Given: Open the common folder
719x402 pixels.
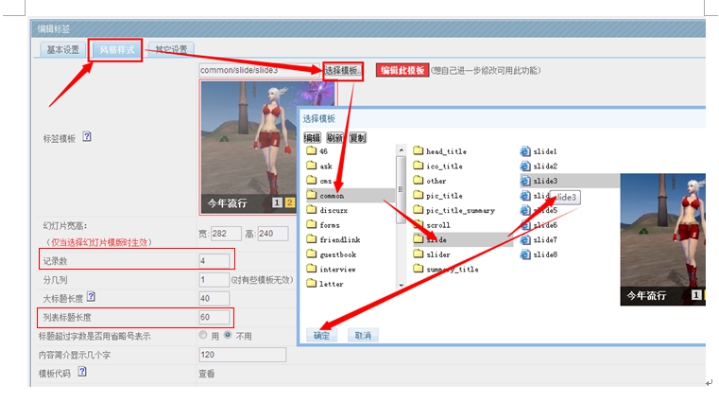Looking at the screenshot, I should (x=331, y=196).
